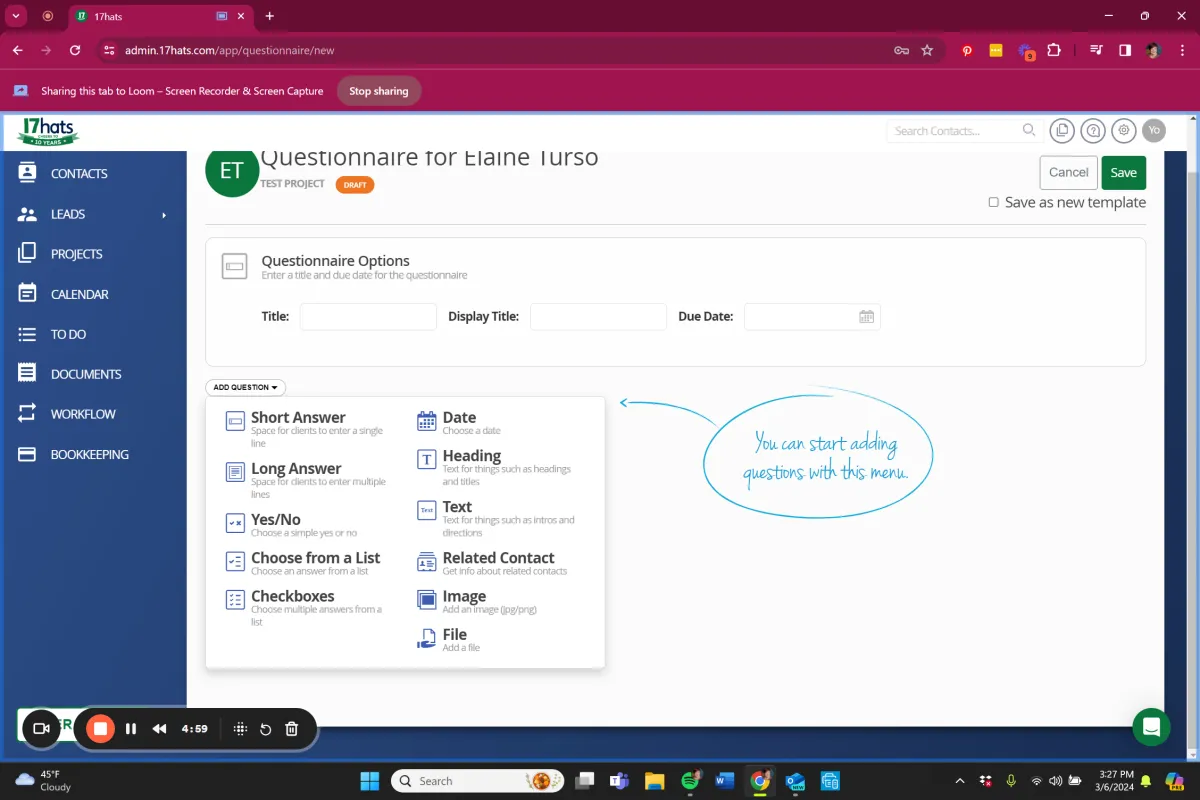Open File Explorer from the taskbar
This screenshot has height=800, width=1200.
[x=655, y=781]
